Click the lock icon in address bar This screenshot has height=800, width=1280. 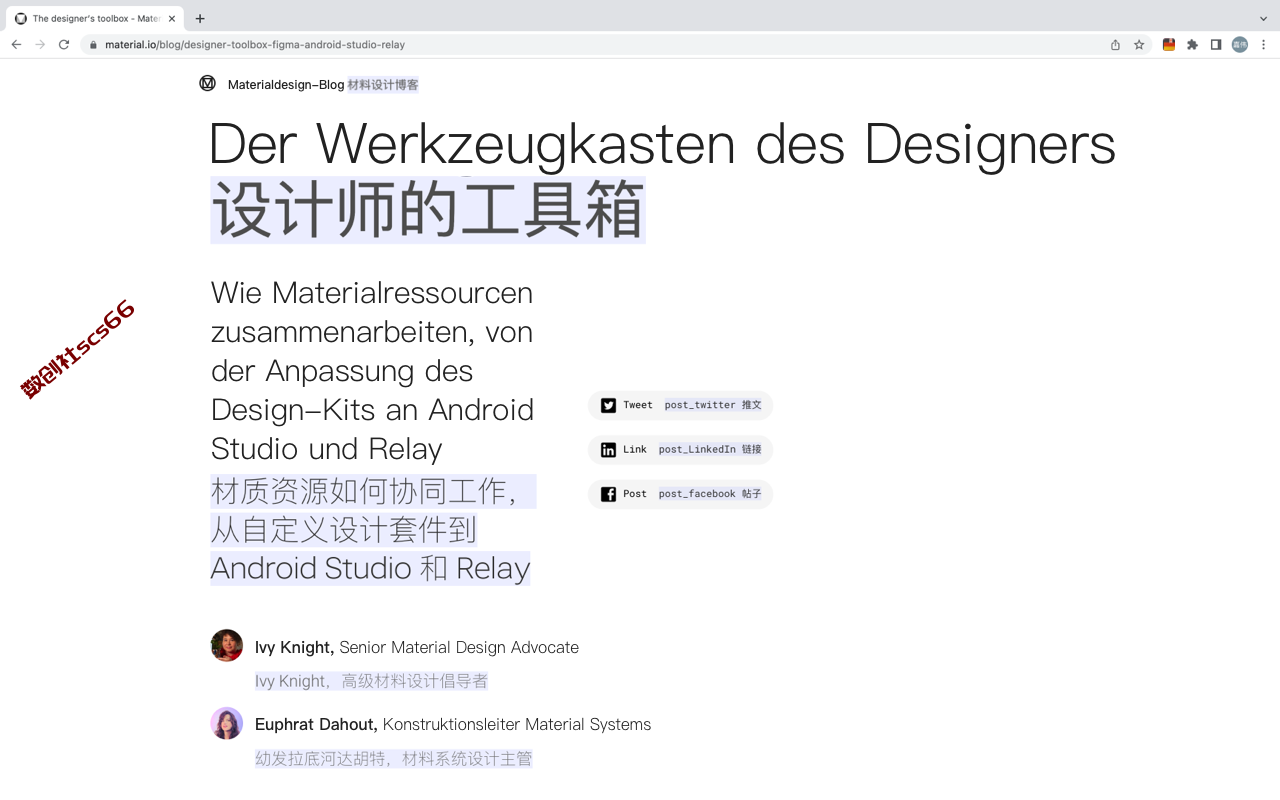[93, 45]
